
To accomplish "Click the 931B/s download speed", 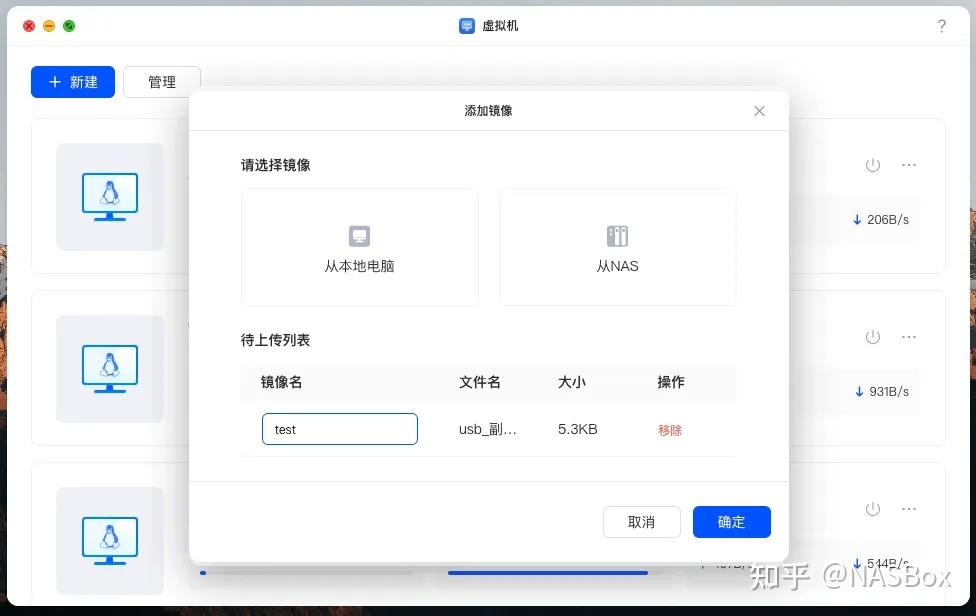I will (x=881, y=391).
